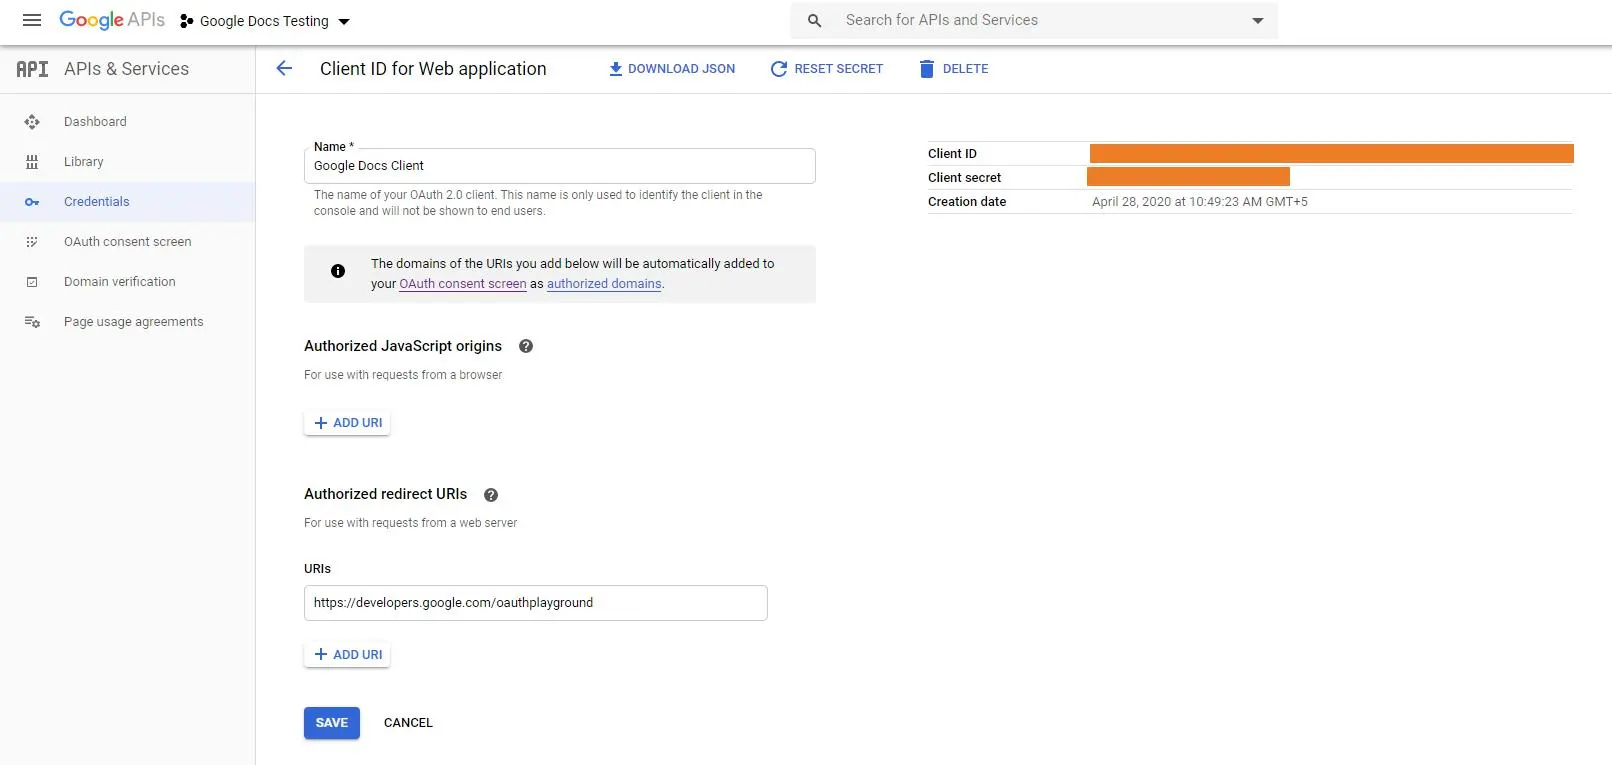The image size is (1612, 765).
Task: Click the search magnifier icon
Action: pos(815,20)
